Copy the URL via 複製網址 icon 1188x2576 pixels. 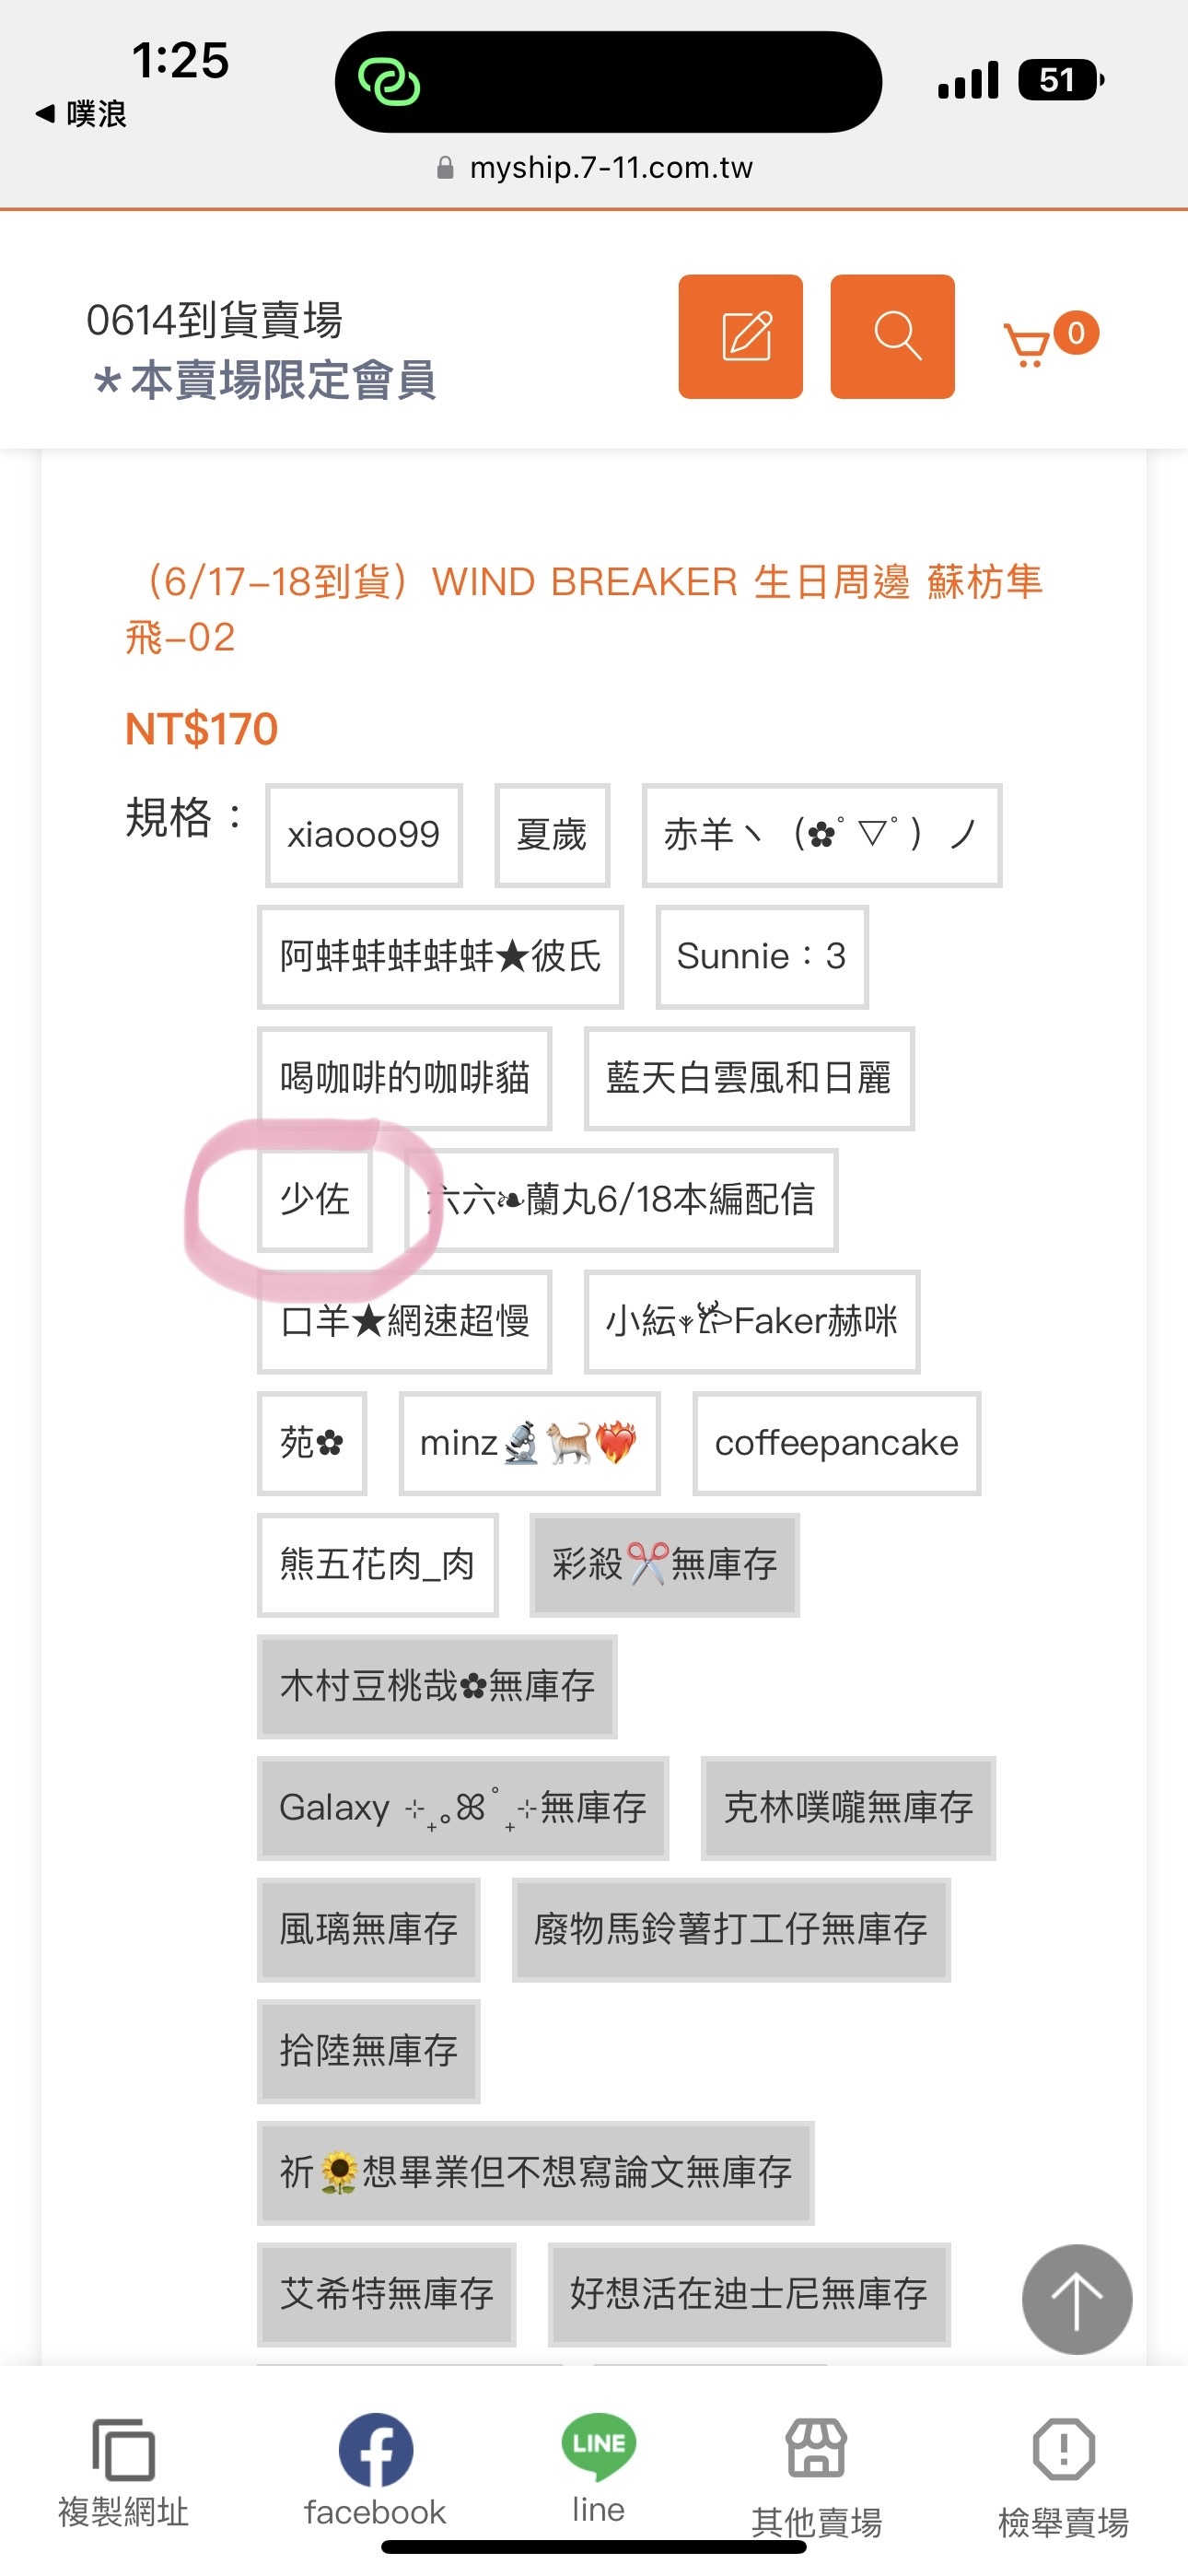pyautogui.click(x=123, y=2471)
